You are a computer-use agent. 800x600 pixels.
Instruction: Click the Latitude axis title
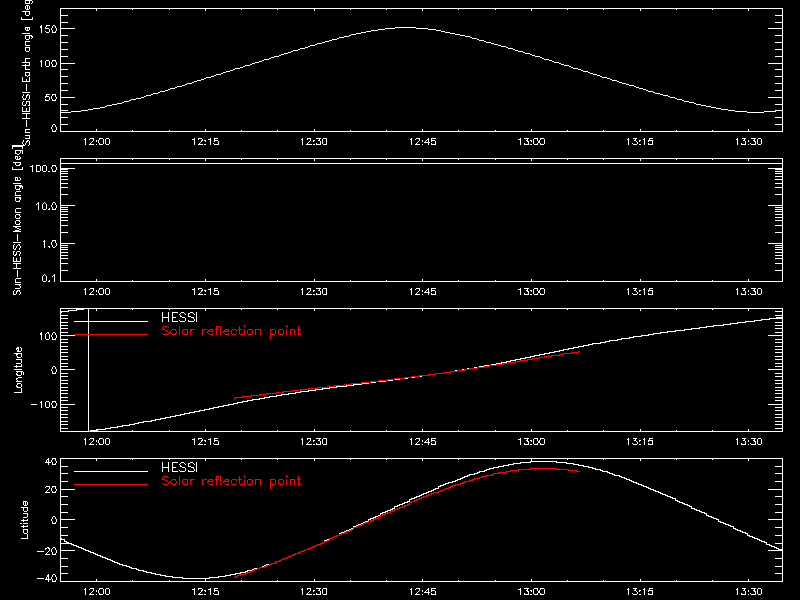[x=24, y=519]
